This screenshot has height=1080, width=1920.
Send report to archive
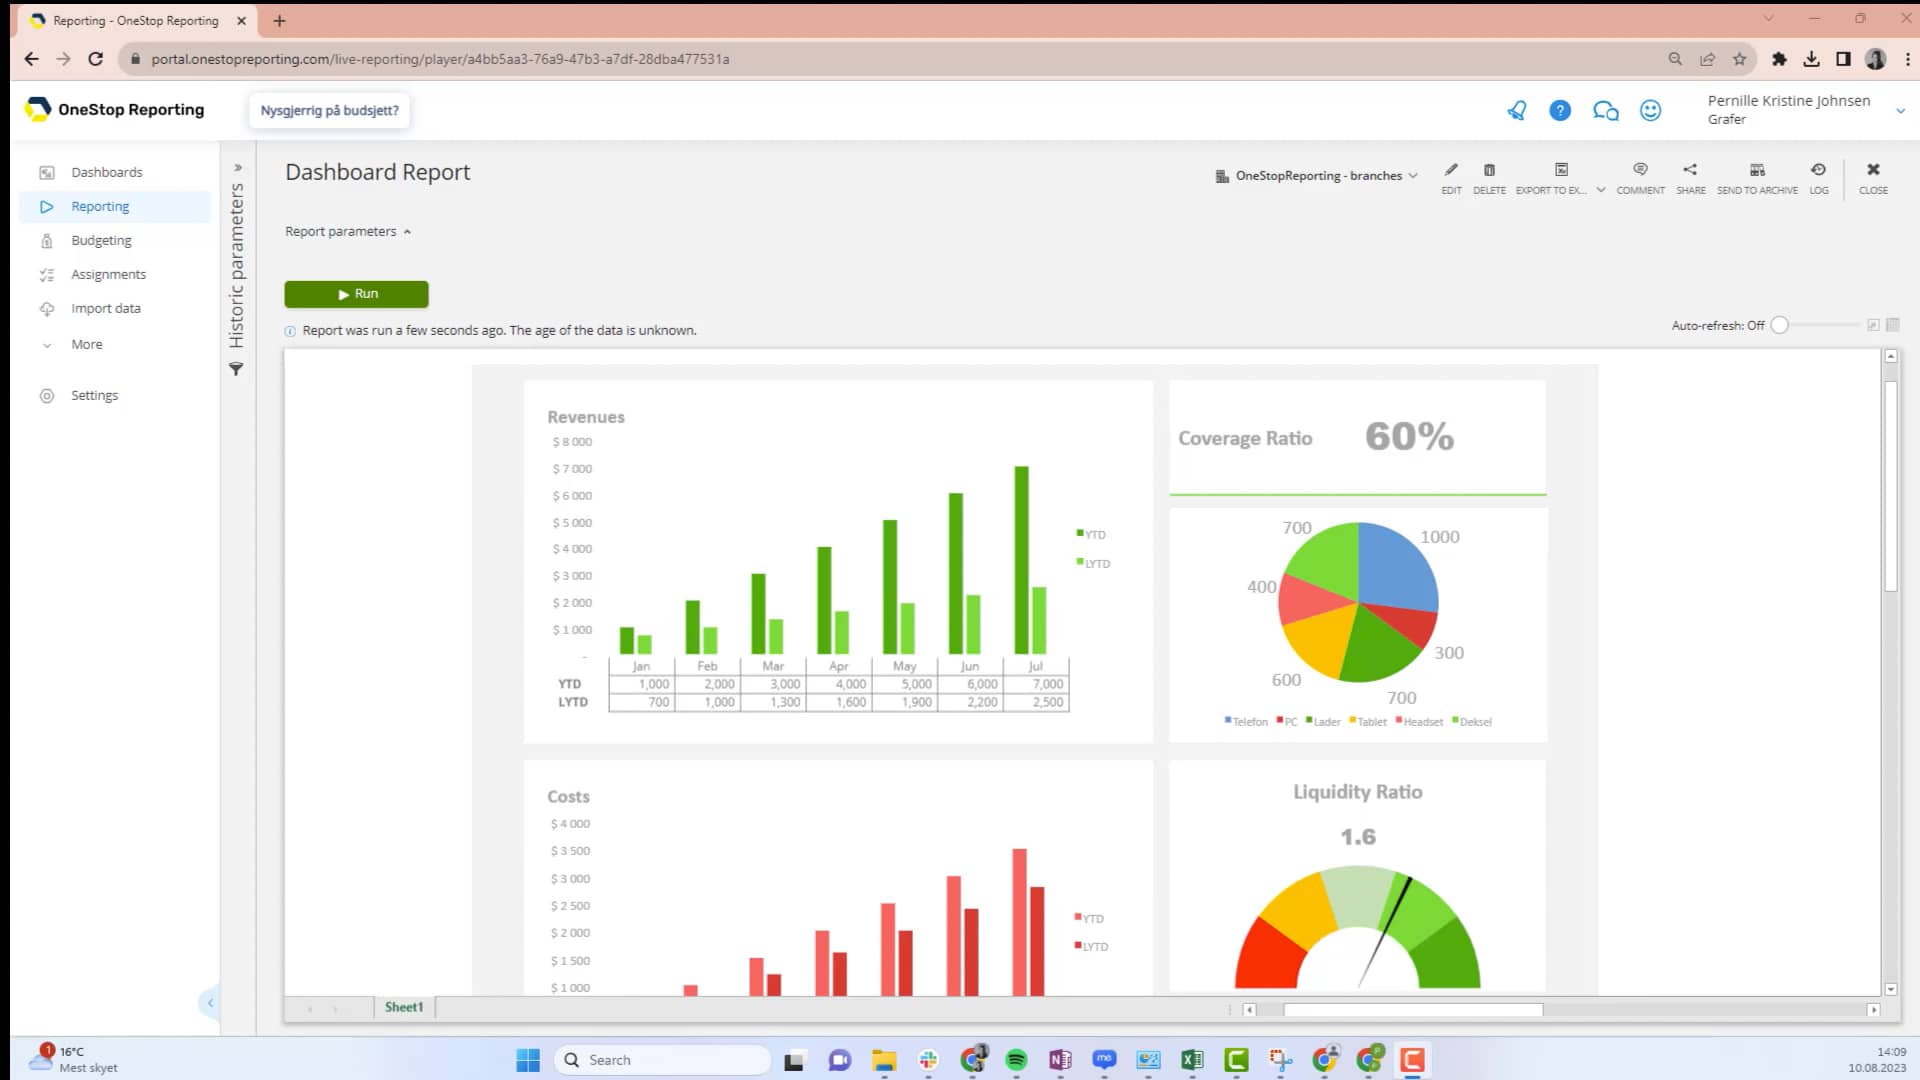tap(1757, 171)
